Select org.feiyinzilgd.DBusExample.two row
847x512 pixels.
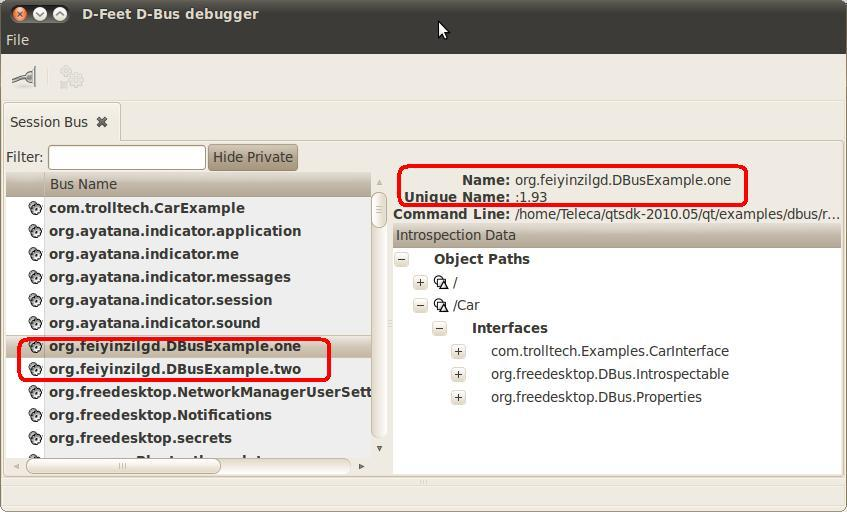188,369
